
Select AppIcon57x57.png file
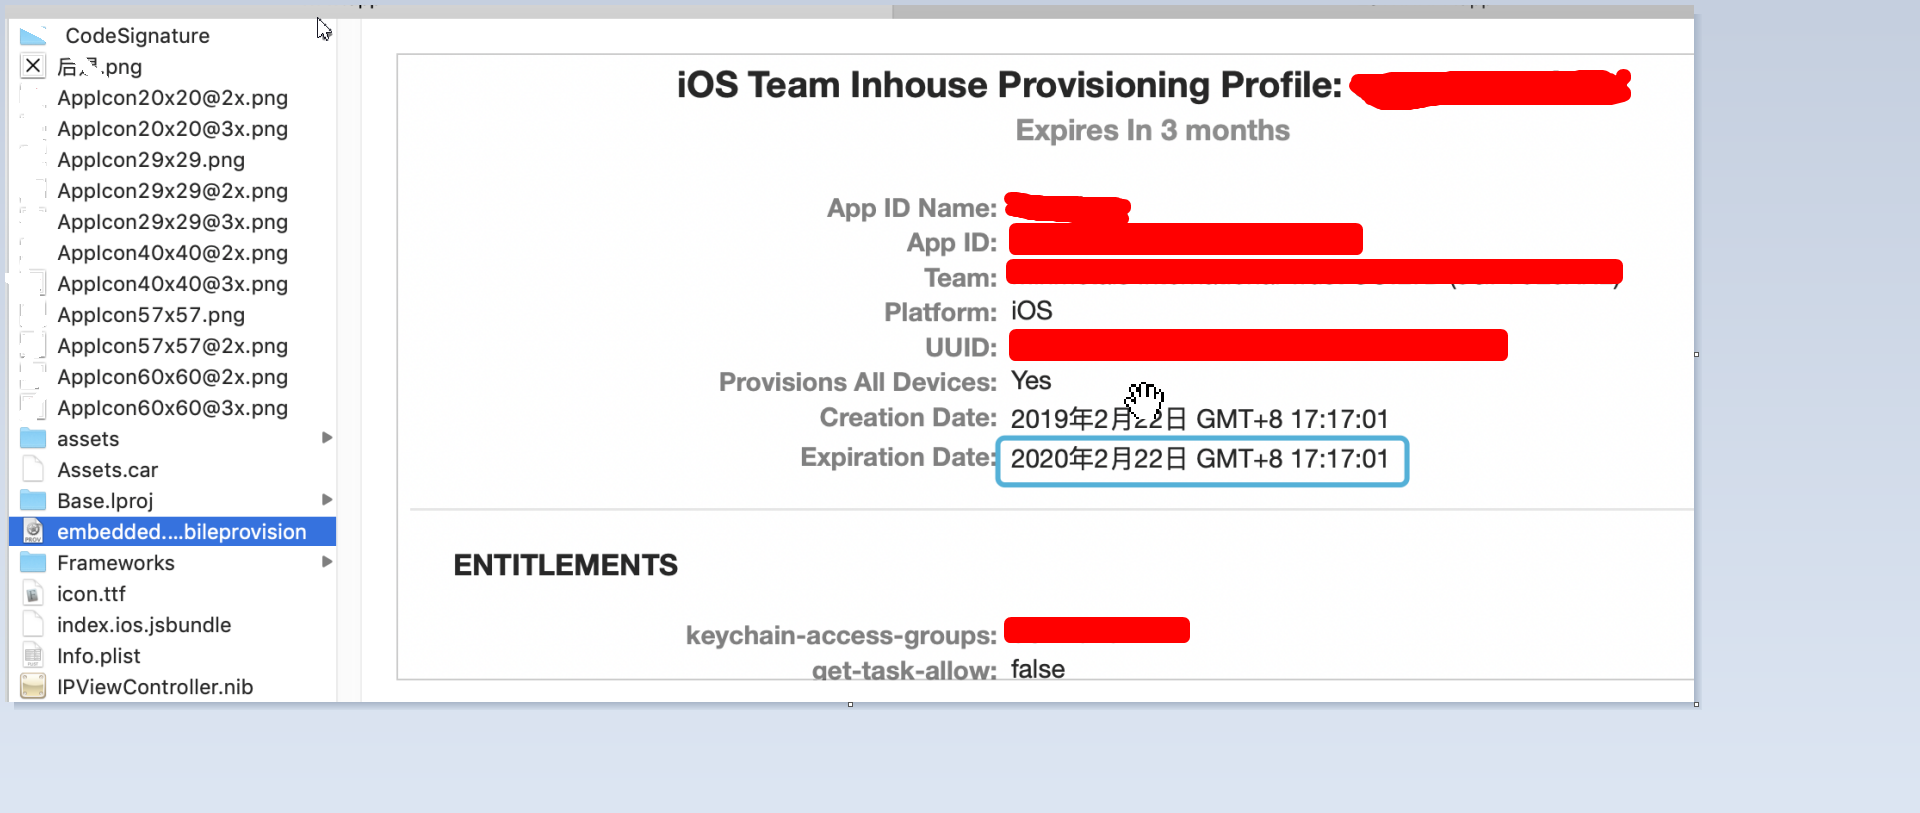click(151, 315)
